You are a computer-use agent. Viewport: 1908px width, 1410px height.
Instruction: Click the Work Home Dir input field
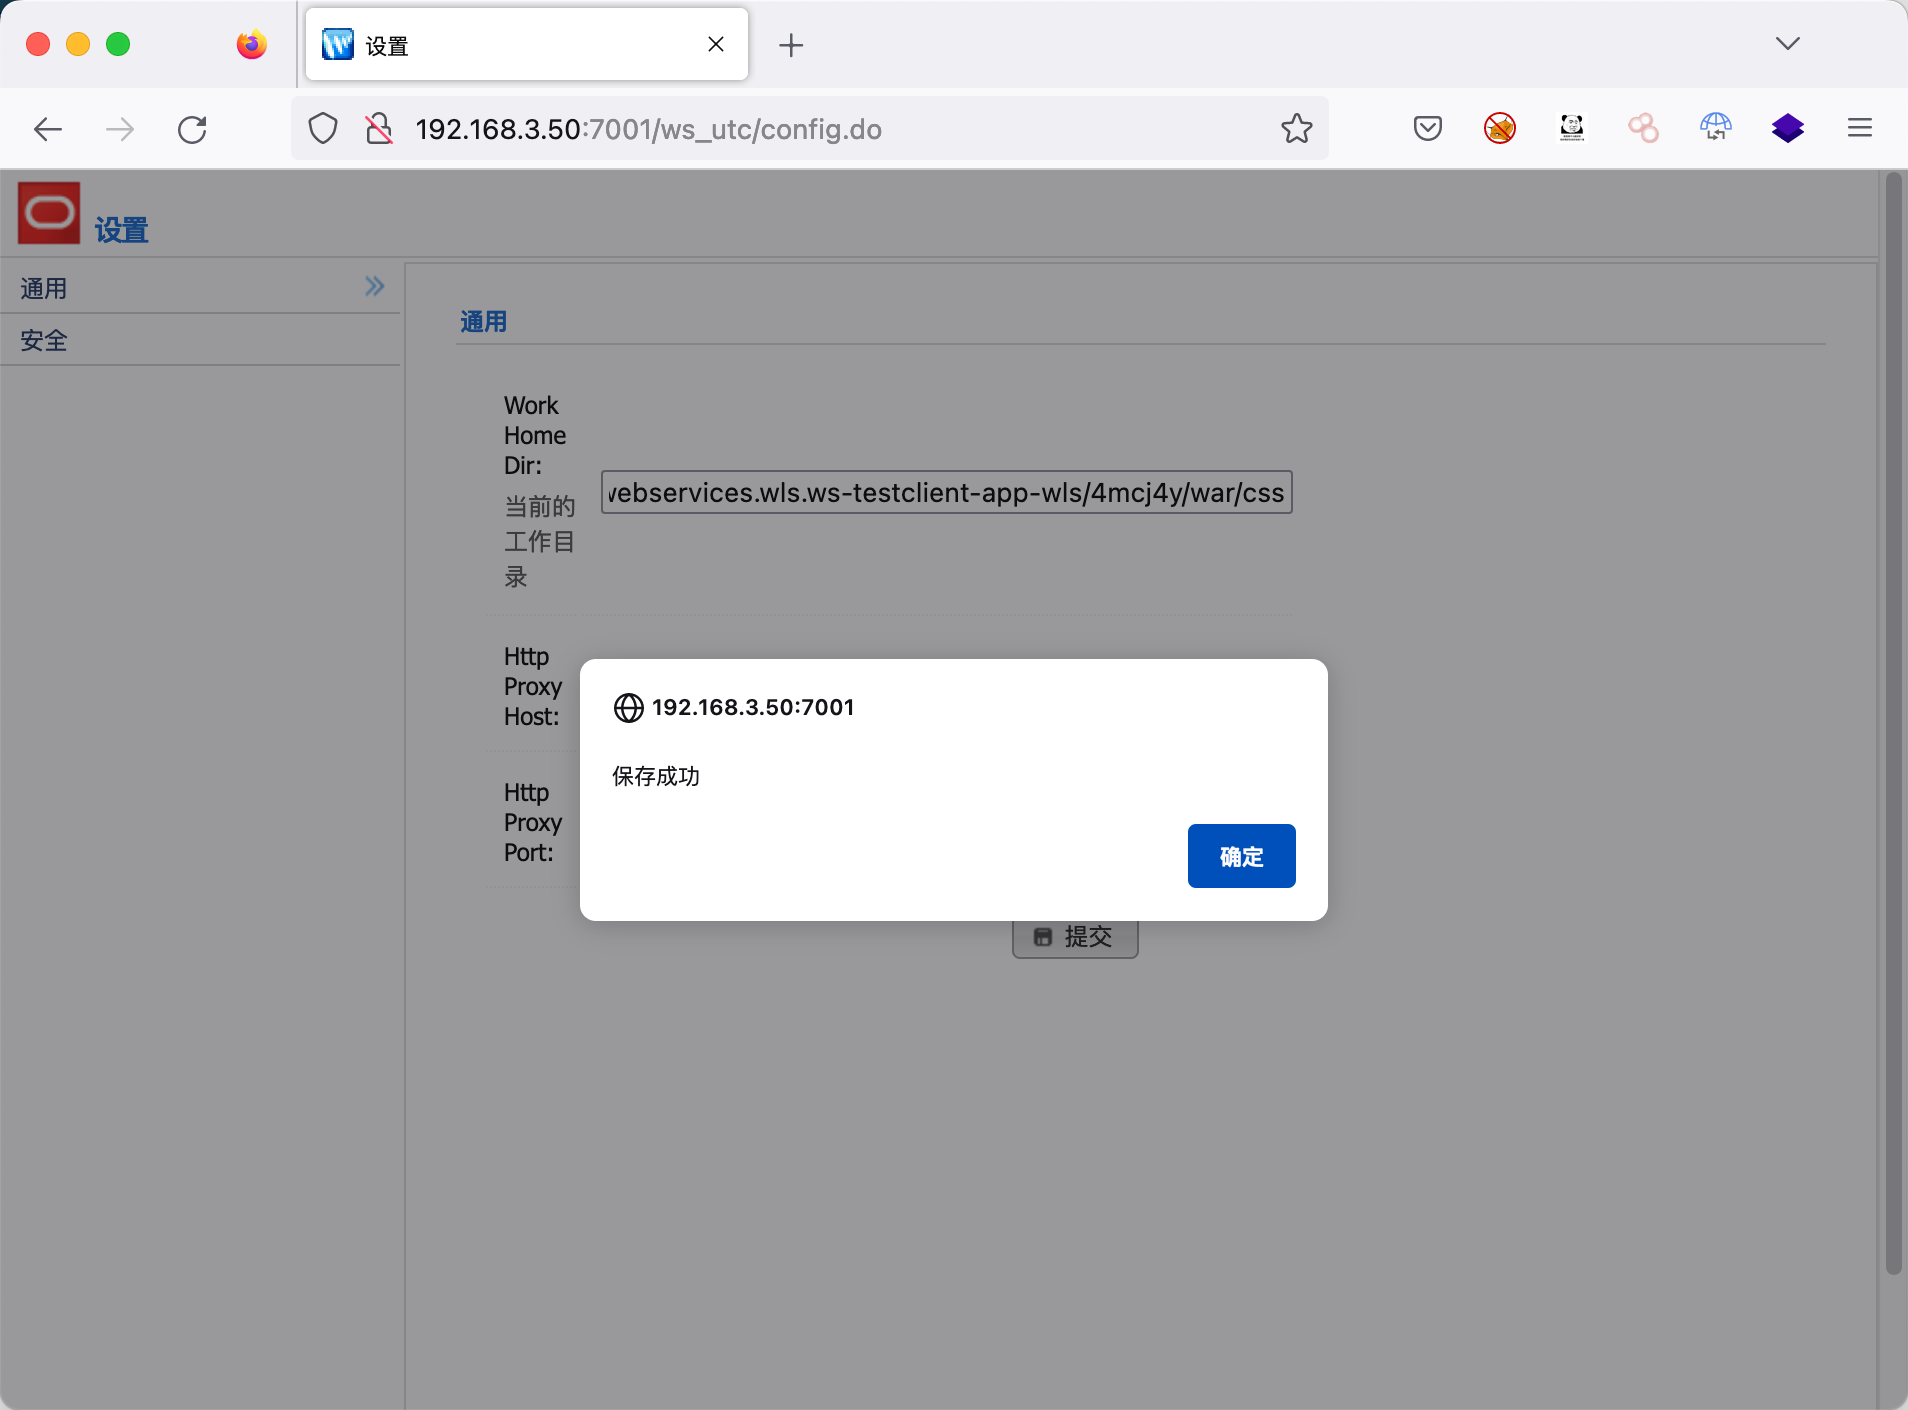(946, 492)
